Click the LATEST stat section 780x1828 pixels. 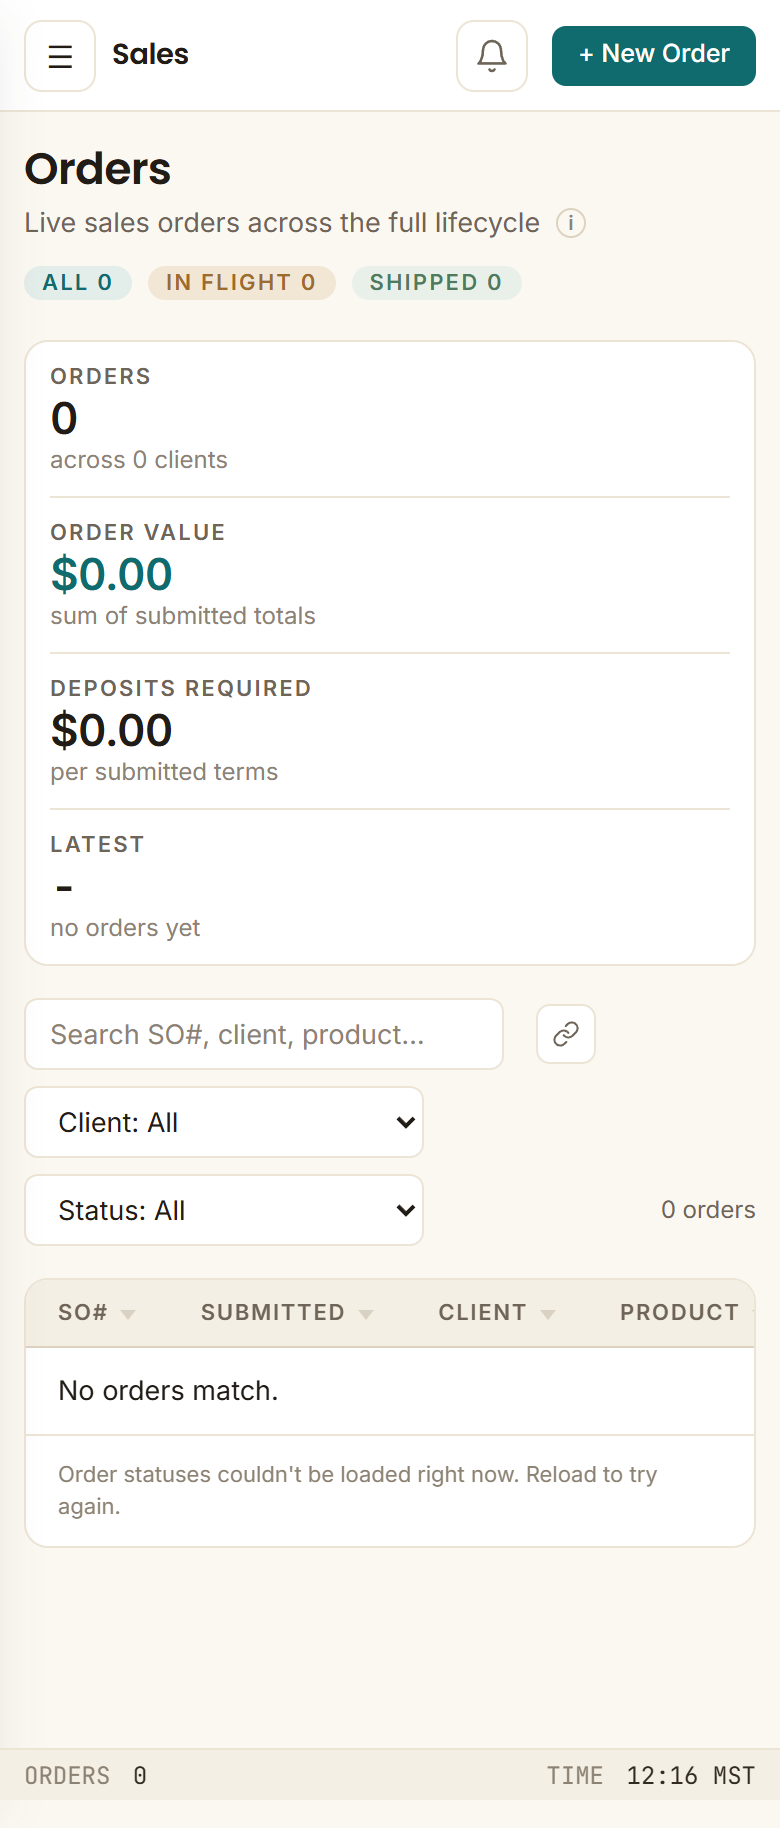390,887
